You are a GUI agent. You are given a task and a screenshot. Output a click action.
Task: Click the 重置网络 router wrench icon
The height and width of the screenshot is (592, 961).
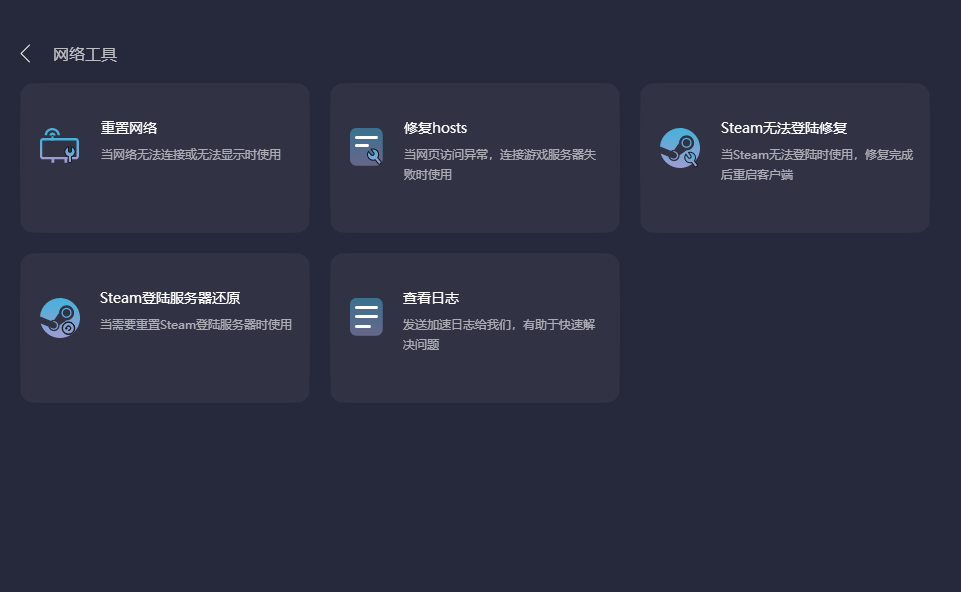[59, 146]
